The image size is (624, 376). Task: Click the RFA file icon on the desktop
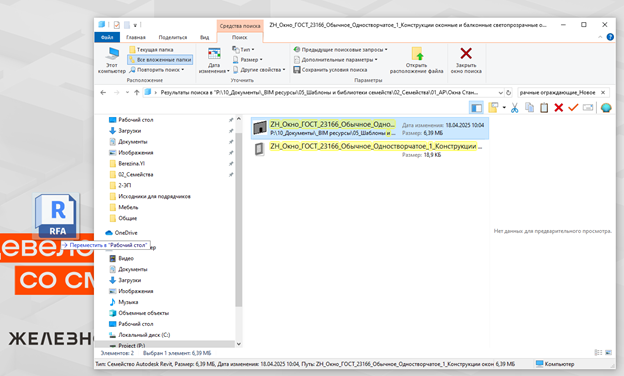pyautogui.click(x=57, y=215)
